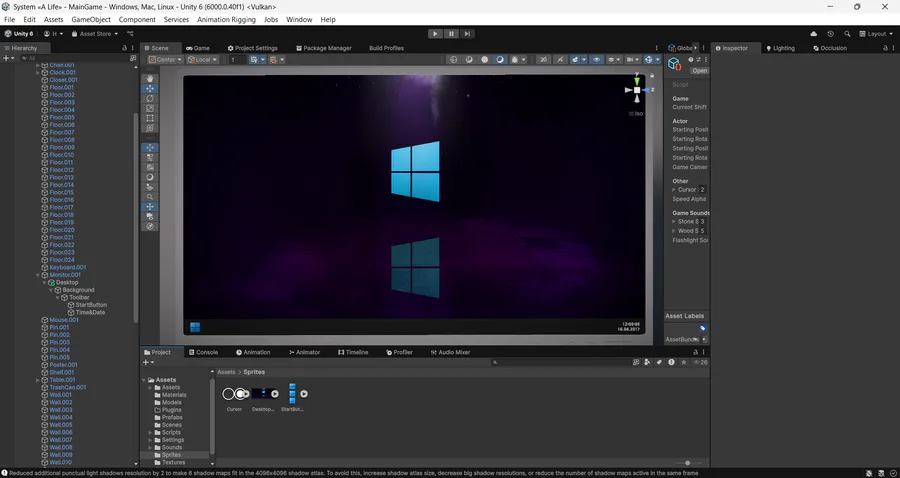Screen dimensions: 900x478
Task: Click the Pause button
Action: pyautogui.click(x=451, y=33)
